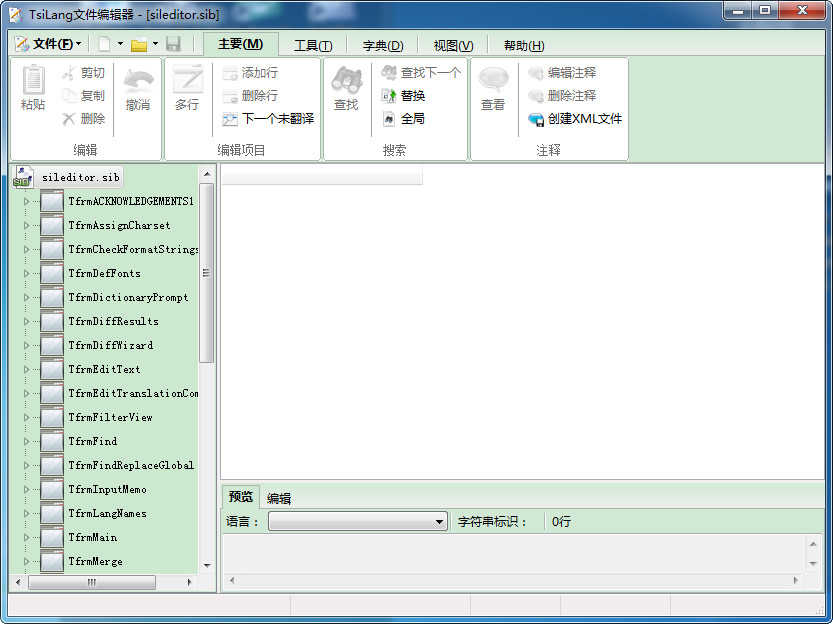Click tree panel scroll right arrow

point(190,582)
